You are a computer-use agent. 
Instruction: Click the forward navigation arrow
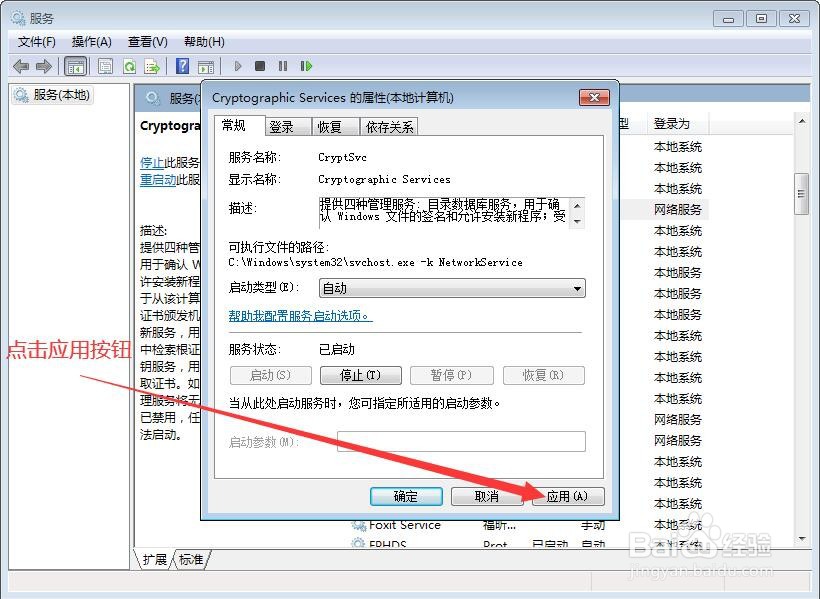[42, 66]
